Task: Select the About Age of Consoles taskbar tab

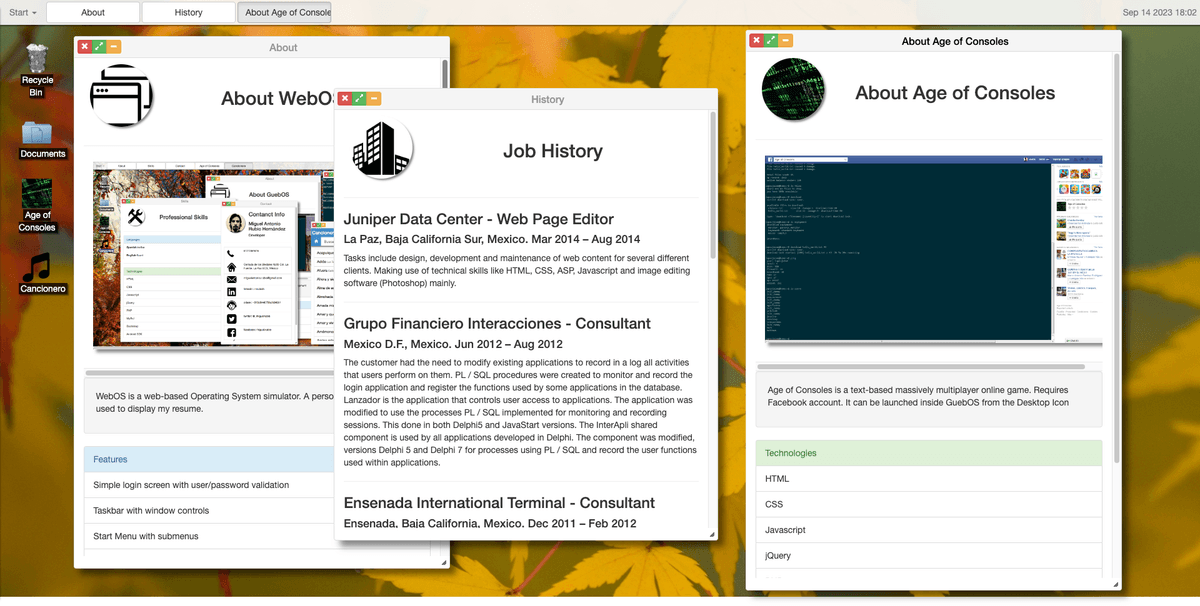Action: coord(284,12)
